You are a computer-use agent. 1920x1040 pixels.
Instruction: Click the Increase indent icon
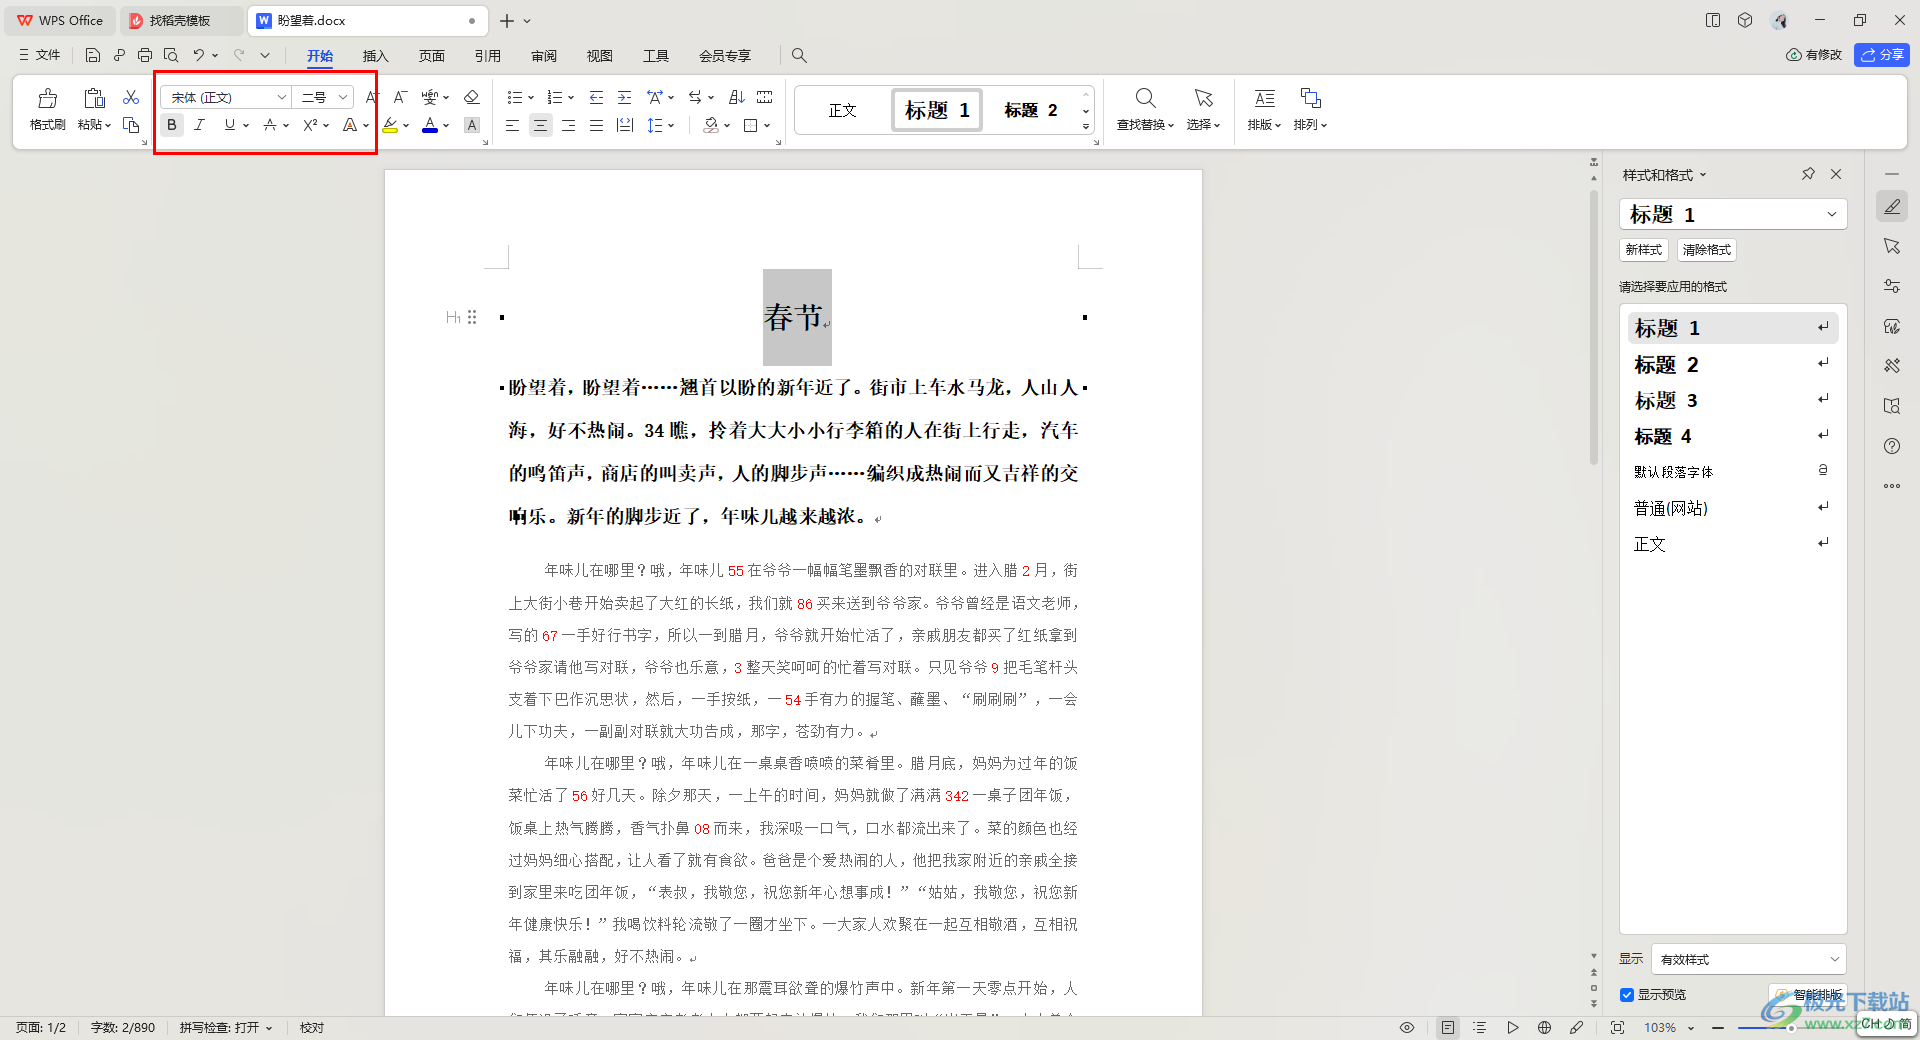[624, 97]
